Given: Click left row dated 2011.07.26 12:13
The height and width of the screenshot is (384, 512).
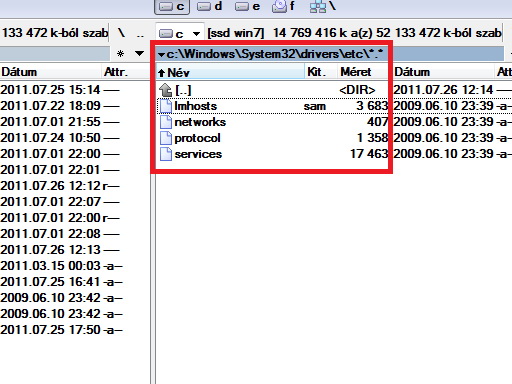Looking at the screenshot, I should (x=60, y=250).
